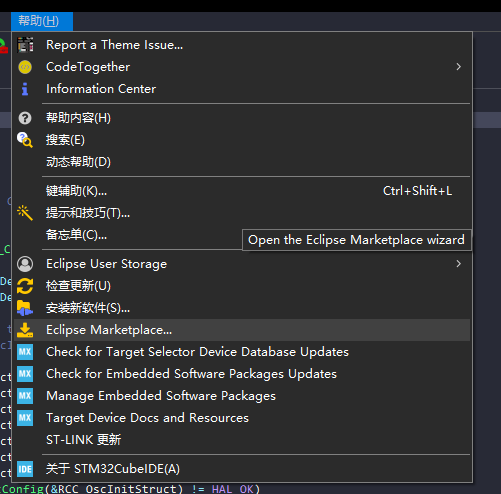Image resolution: width=501 pixels, height=494 pixels.
Task: Click MX icon beside Target Selector Database Updates
Action: pyautogui.click(x=25, y=352)
